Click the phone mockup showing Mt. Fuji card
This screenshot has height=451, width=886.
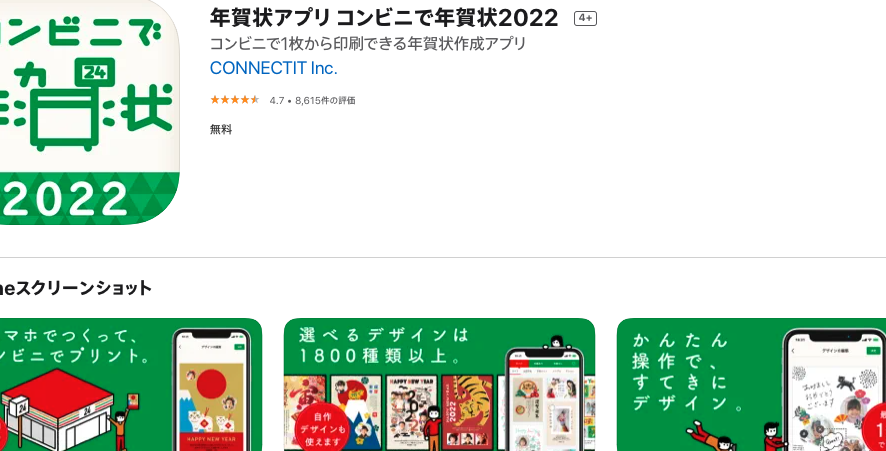click(211, 389)
